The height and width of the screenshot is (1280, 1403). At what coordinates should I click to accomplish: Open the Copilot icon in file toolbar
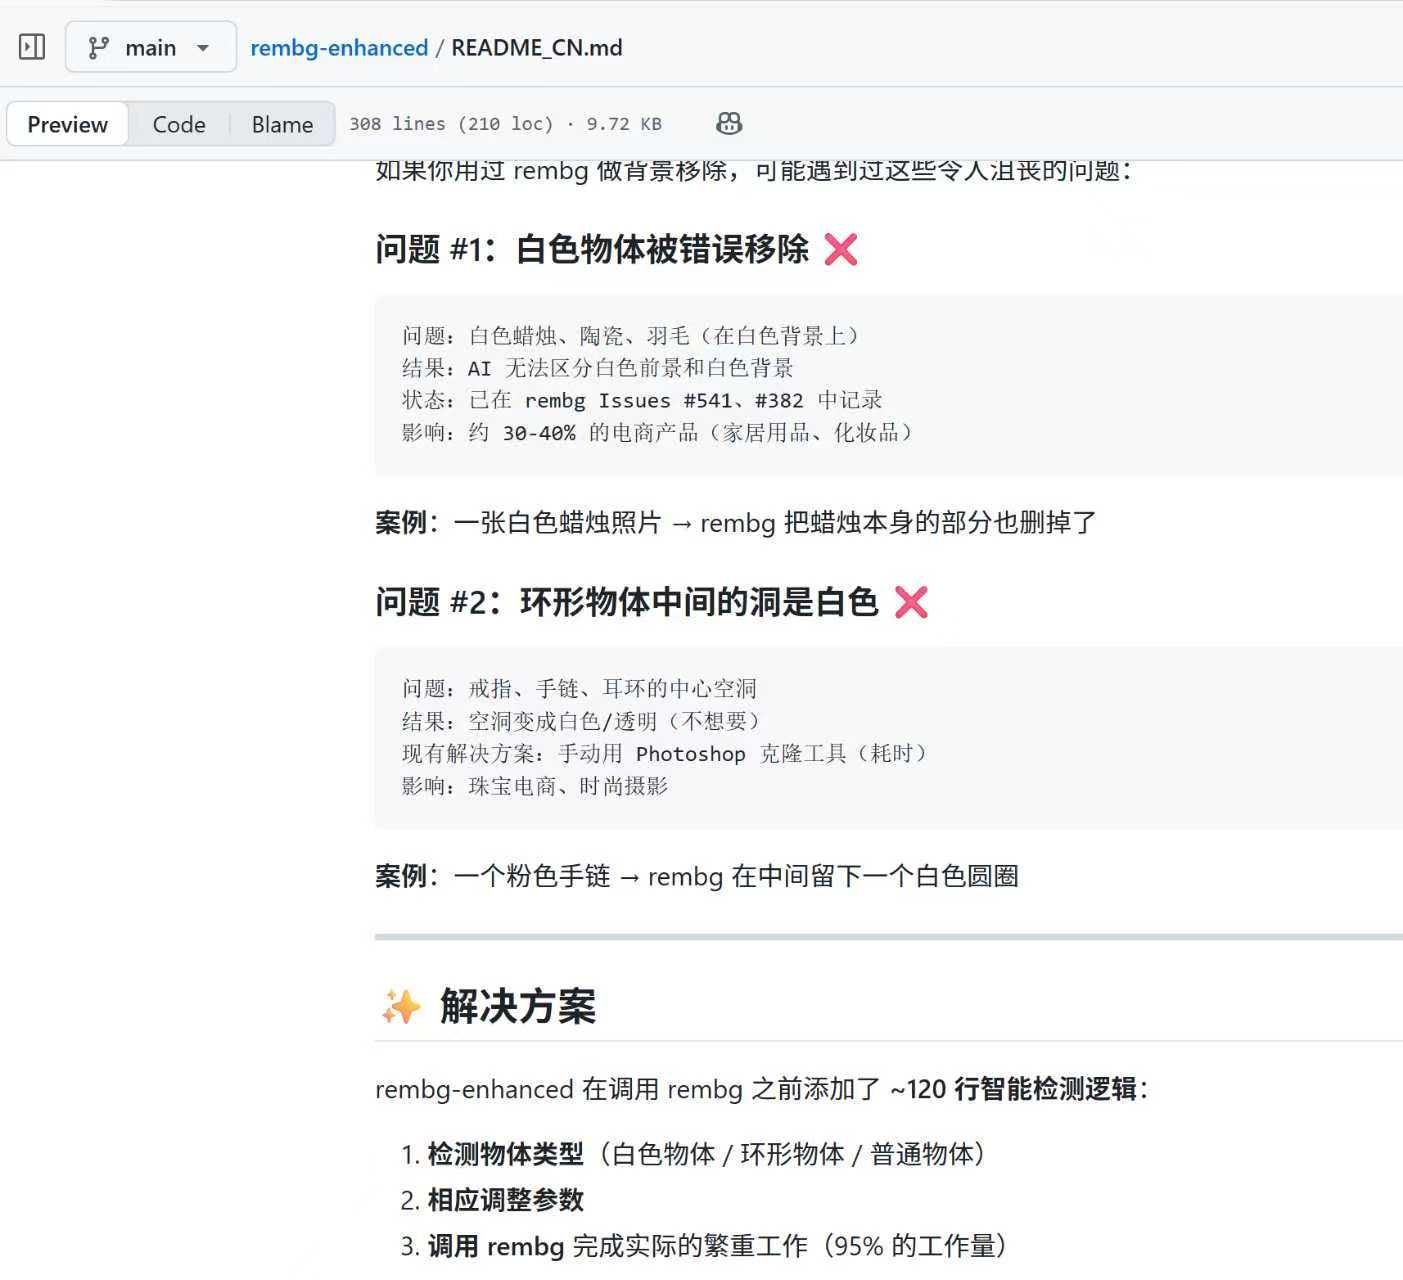(x=729, y=124)
